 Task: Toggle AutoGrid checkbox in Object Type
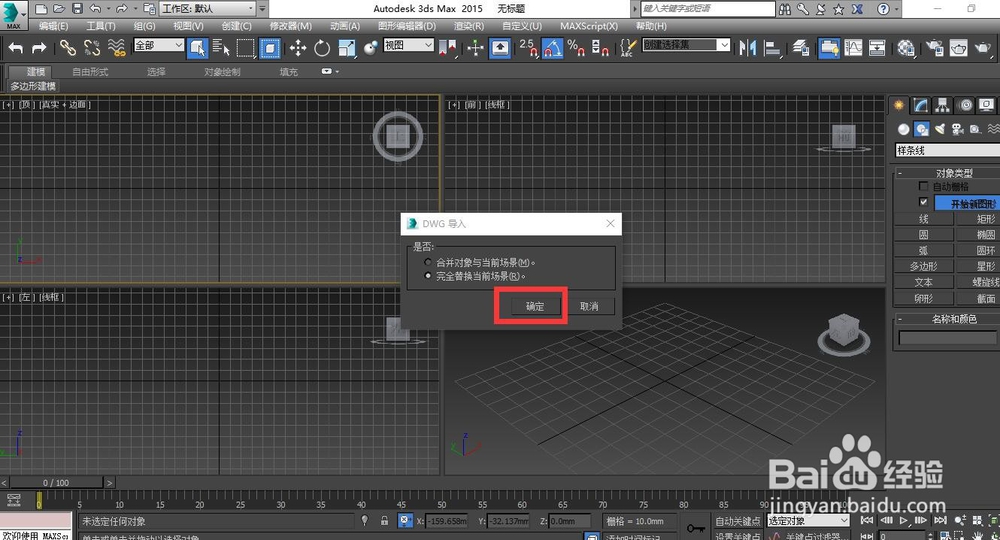pyautogui.click(x=923, y=186)
